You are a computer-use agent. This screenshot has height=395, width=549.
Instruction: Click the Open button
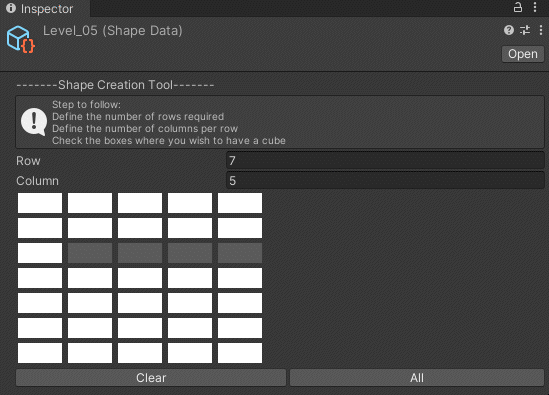pos(523,54)
